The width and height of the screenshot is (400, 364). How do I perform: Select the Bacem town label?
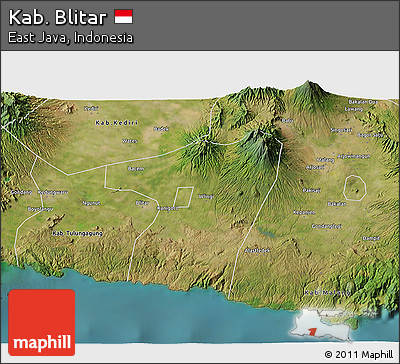point(136,169)
